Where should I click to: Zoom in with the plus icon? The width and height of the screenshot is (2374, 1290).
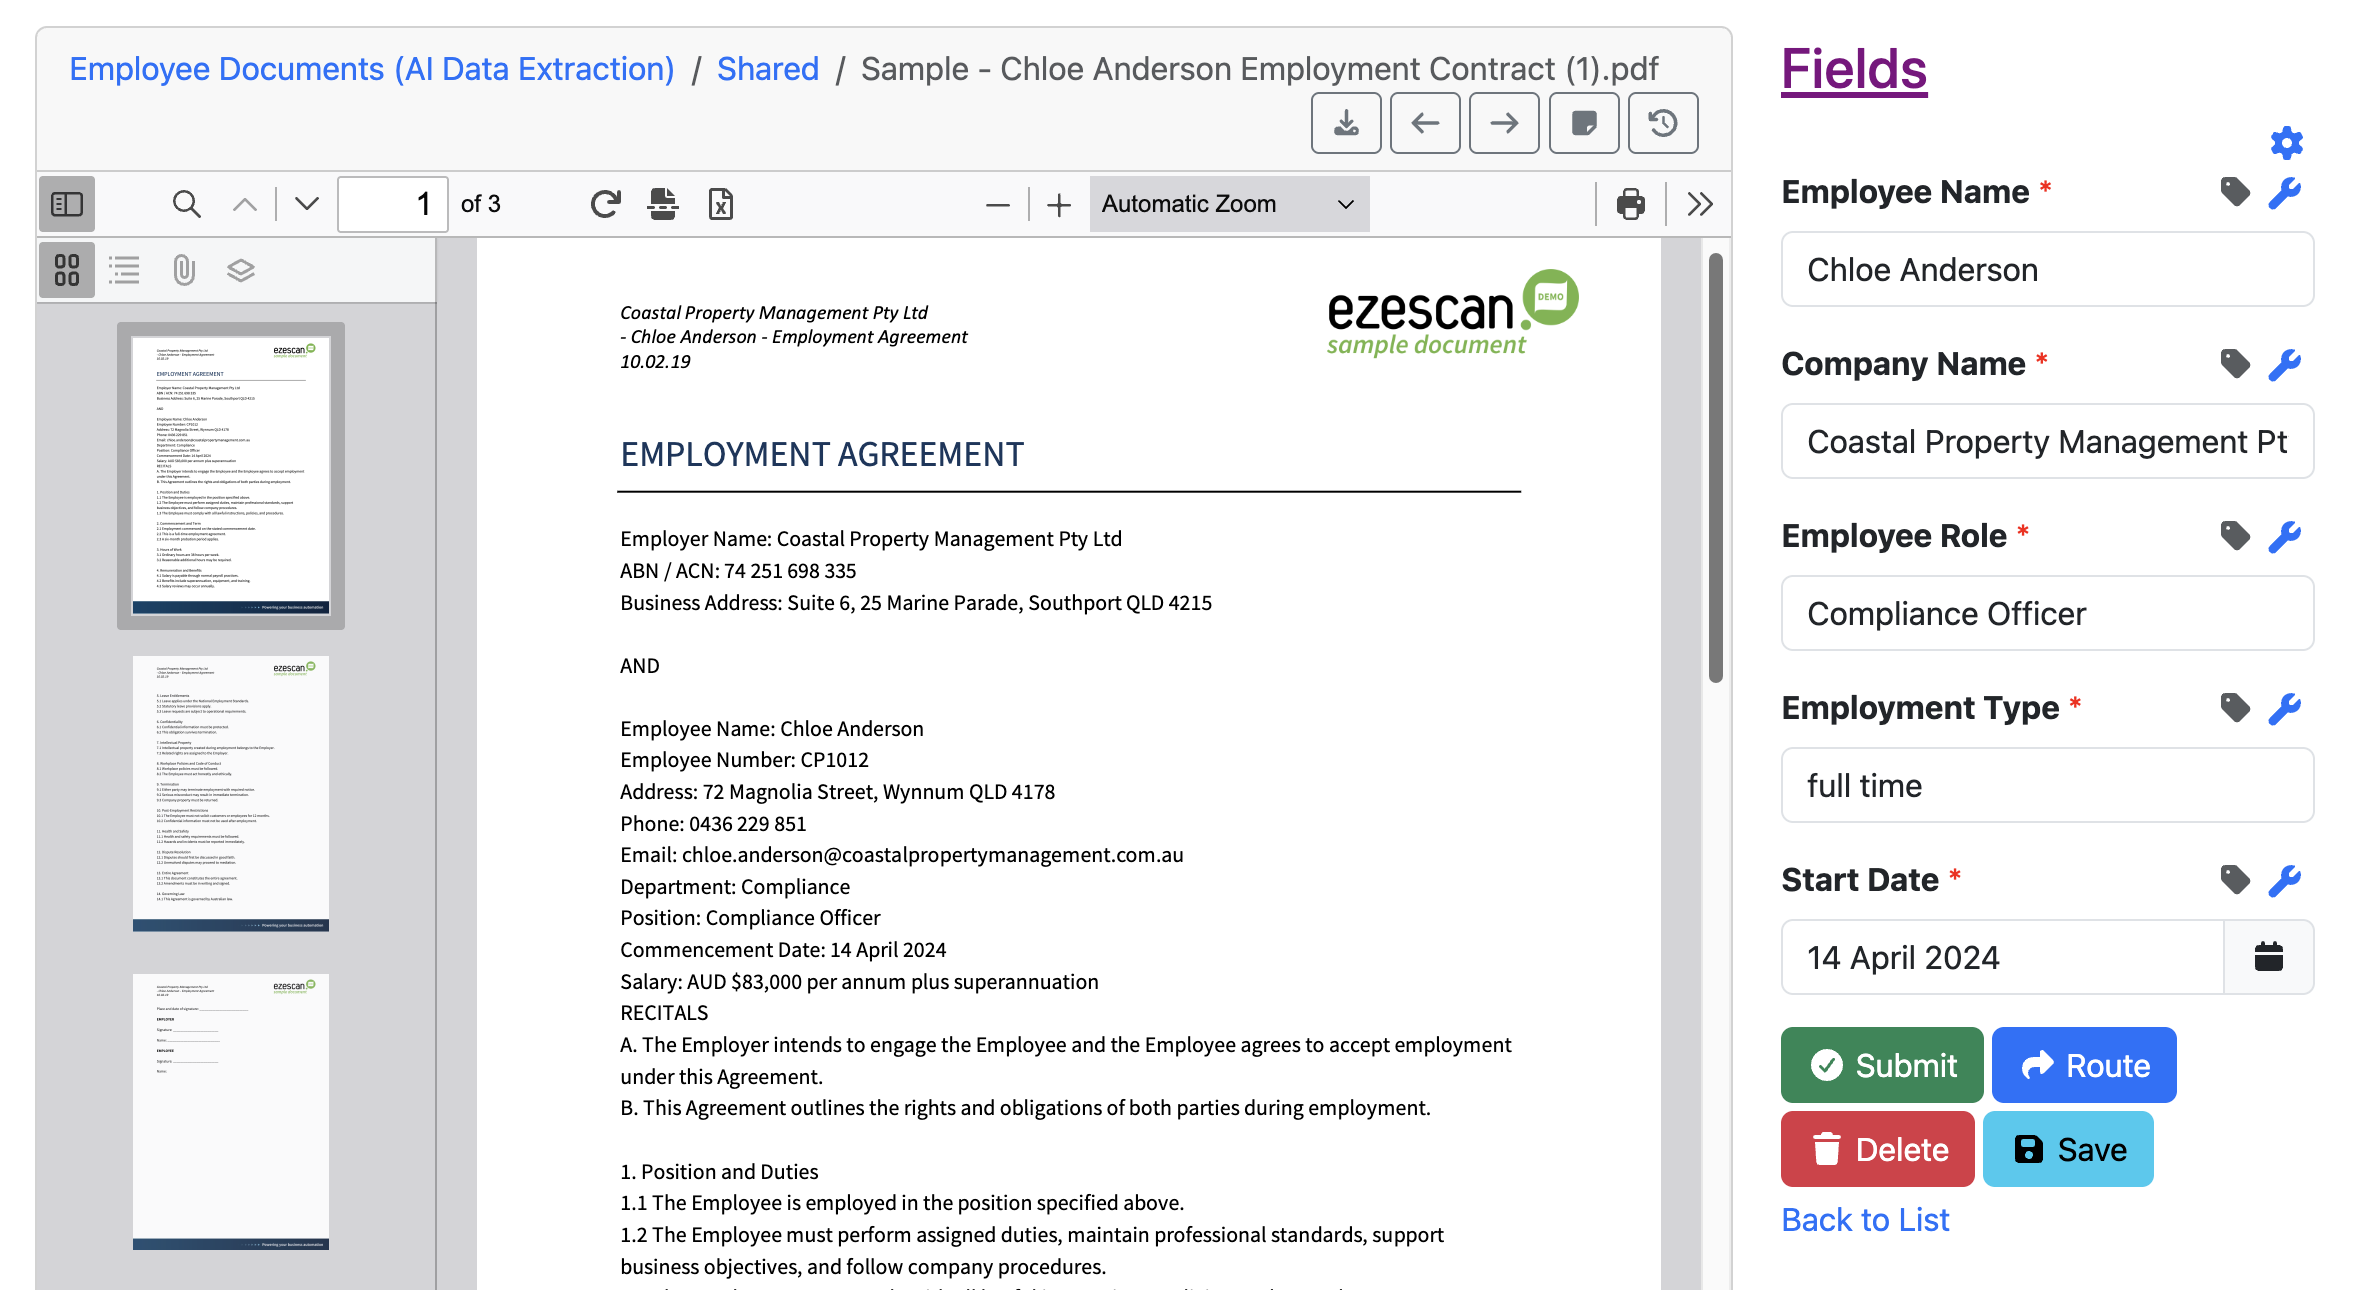1059,205
